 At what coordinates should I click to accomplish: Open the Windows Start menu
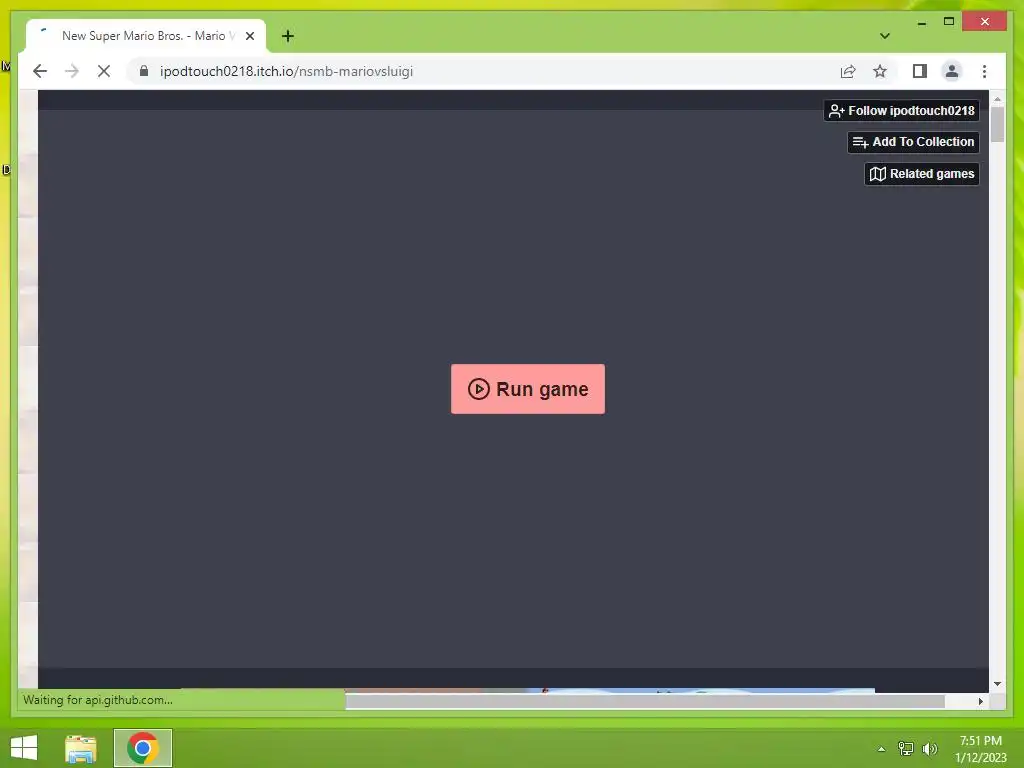coord(24,748)
